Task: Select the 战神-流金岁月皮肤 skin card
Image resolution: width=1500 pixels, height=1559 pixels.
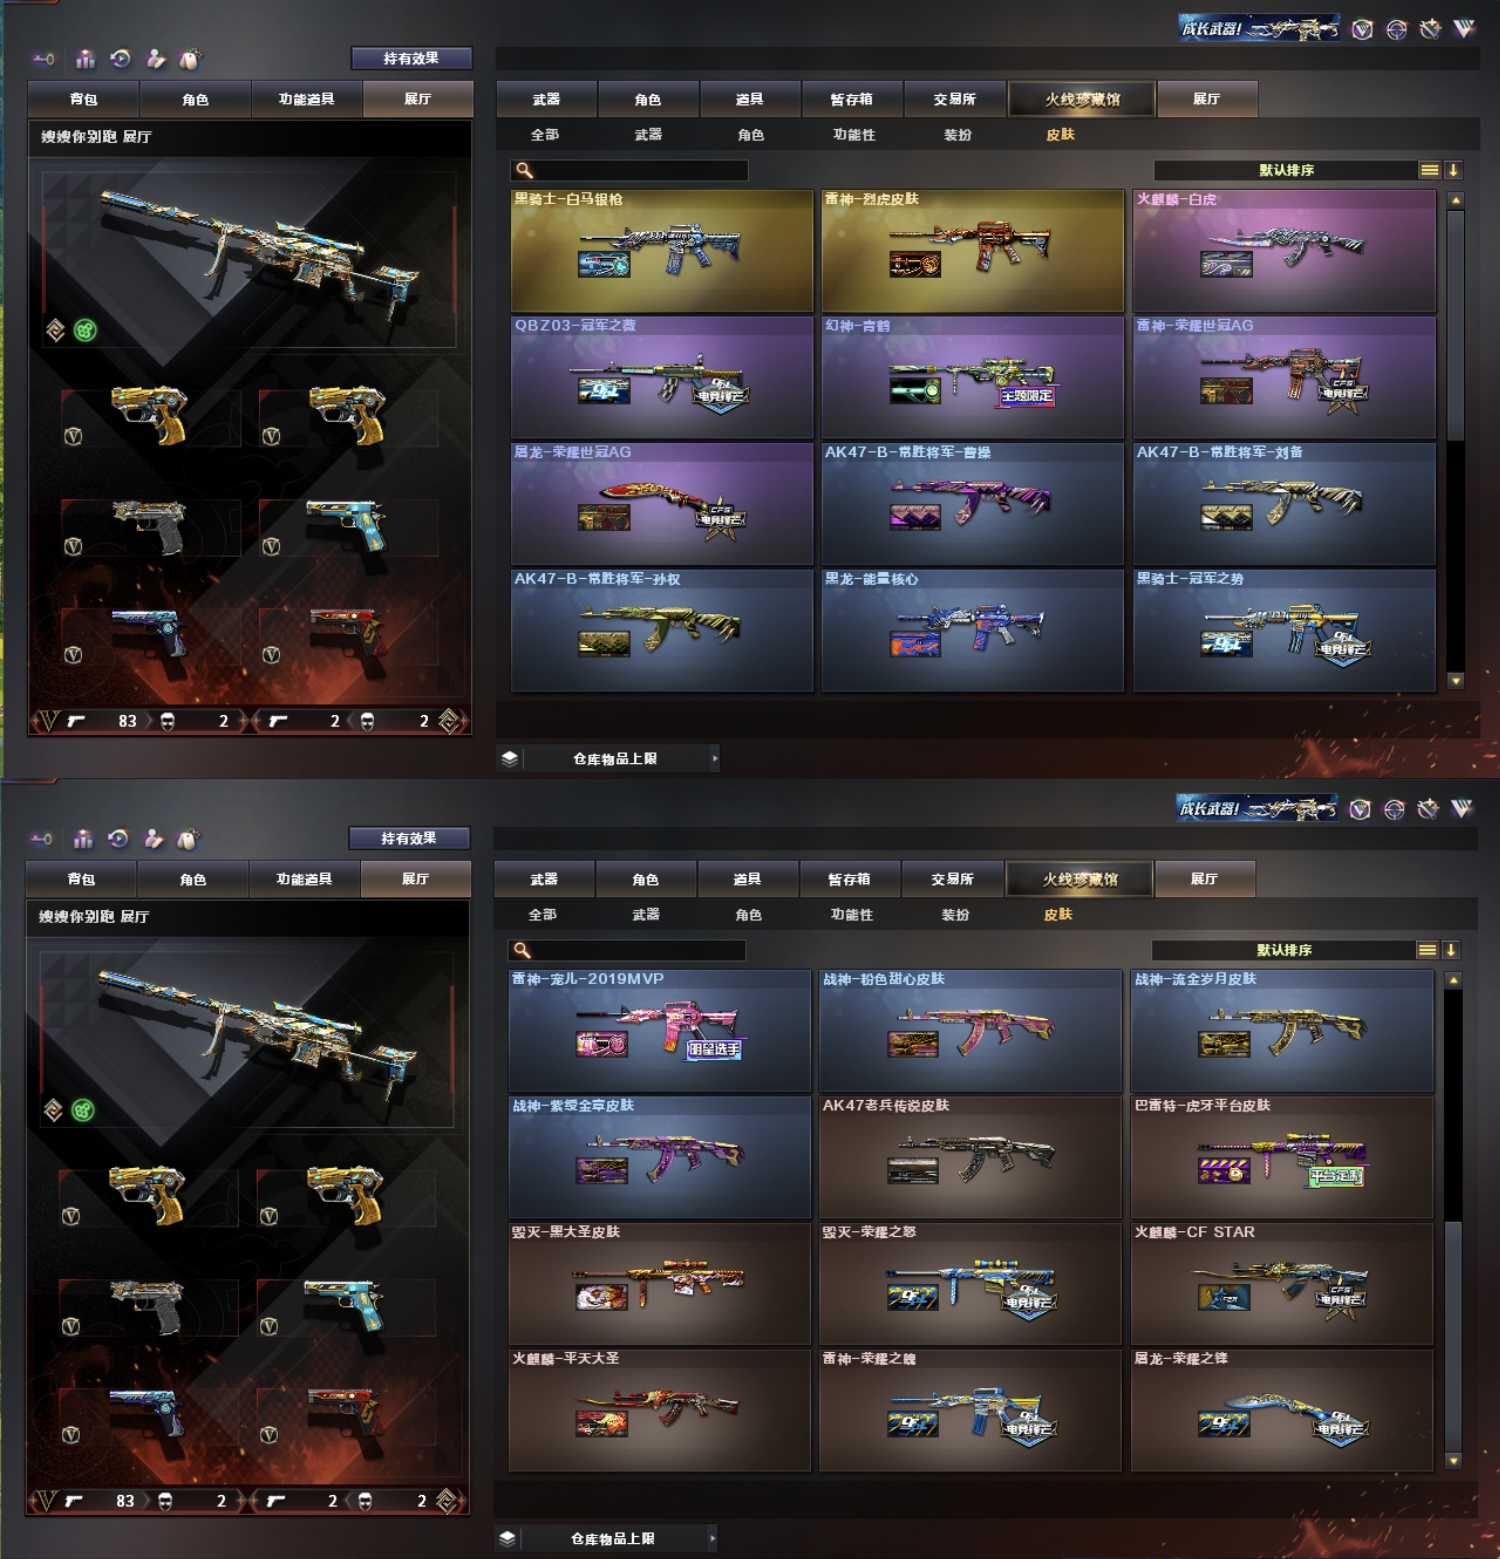Action: 1283,1031
